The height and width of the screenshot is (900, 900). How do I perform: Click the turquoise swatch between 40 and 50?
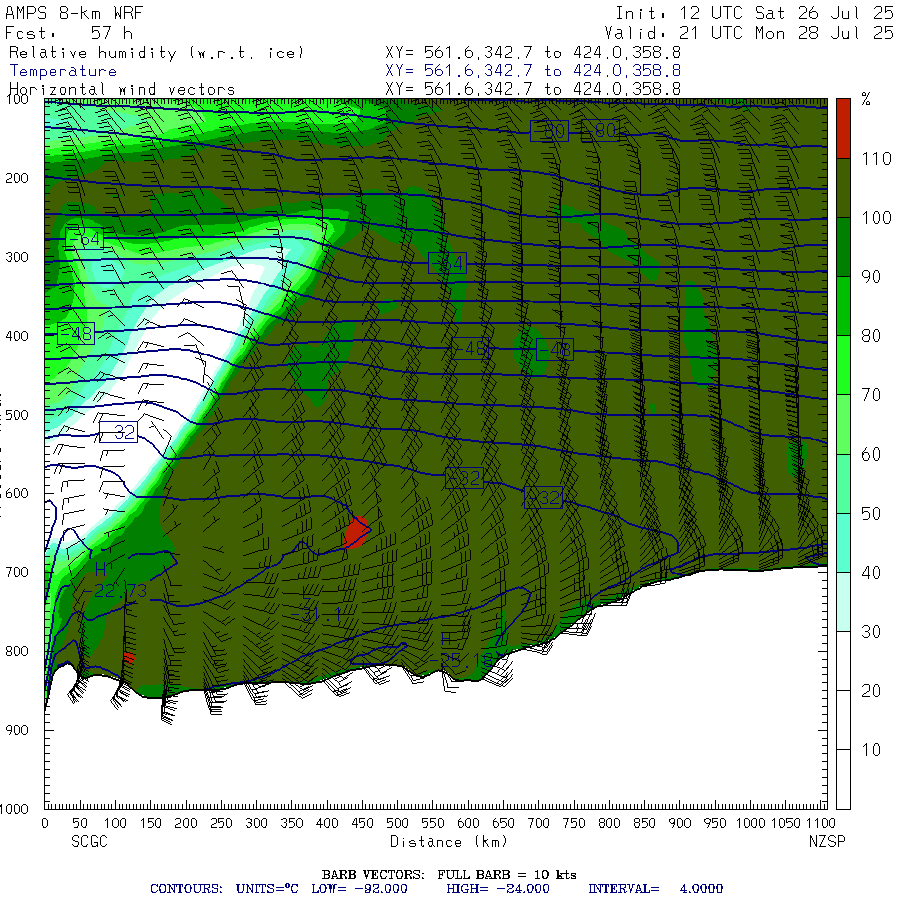tap(843, 542)
